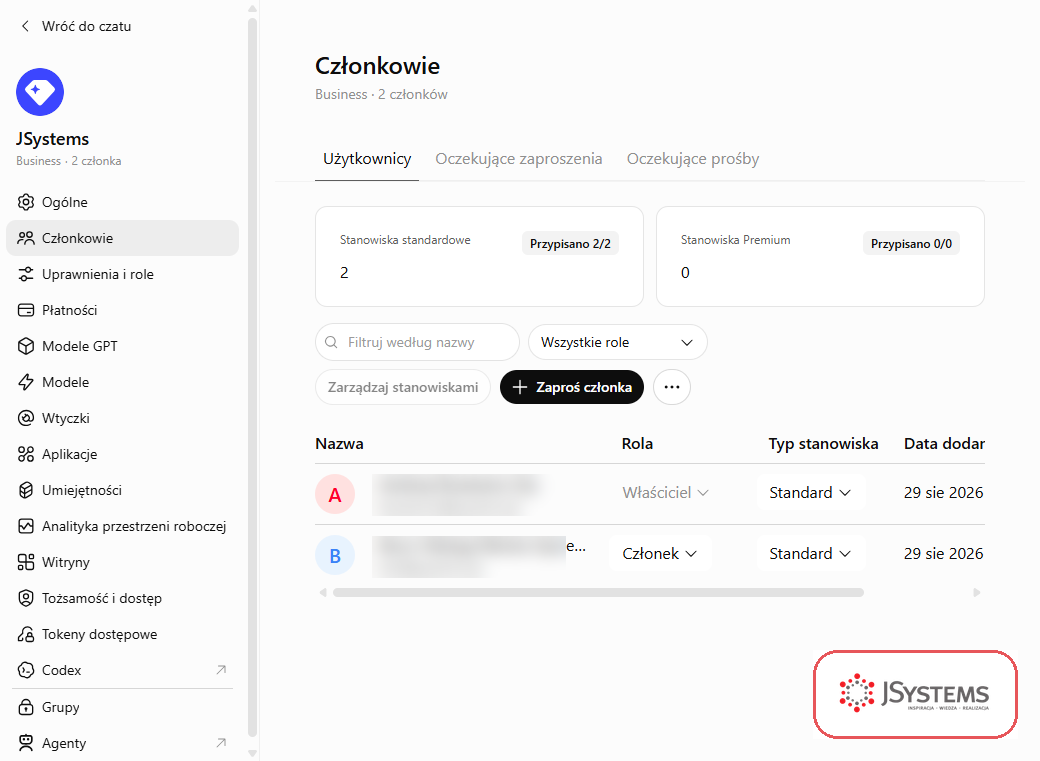Click the back arrow next to Wróć do czatu

click(x=25, y=26)
